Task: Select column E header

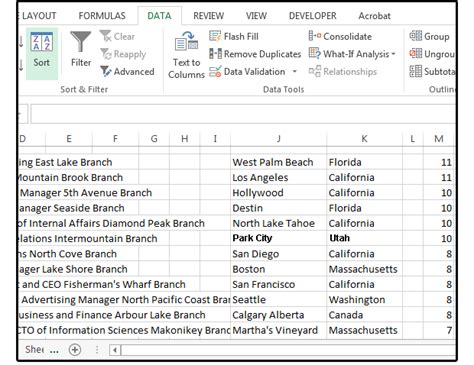Action: pos(69,139)
